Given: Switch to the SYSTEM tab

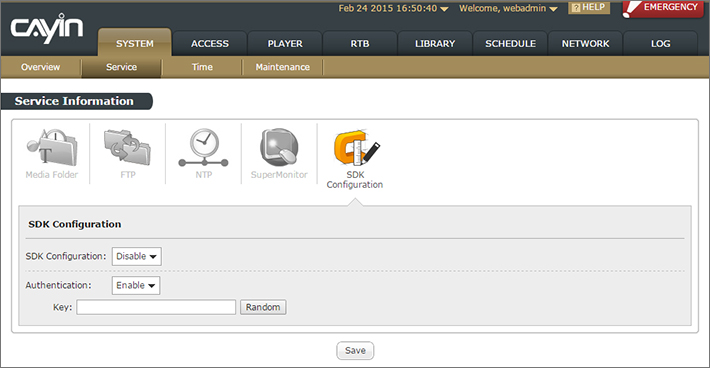Looking at the screenshot, I should [134, 43].
